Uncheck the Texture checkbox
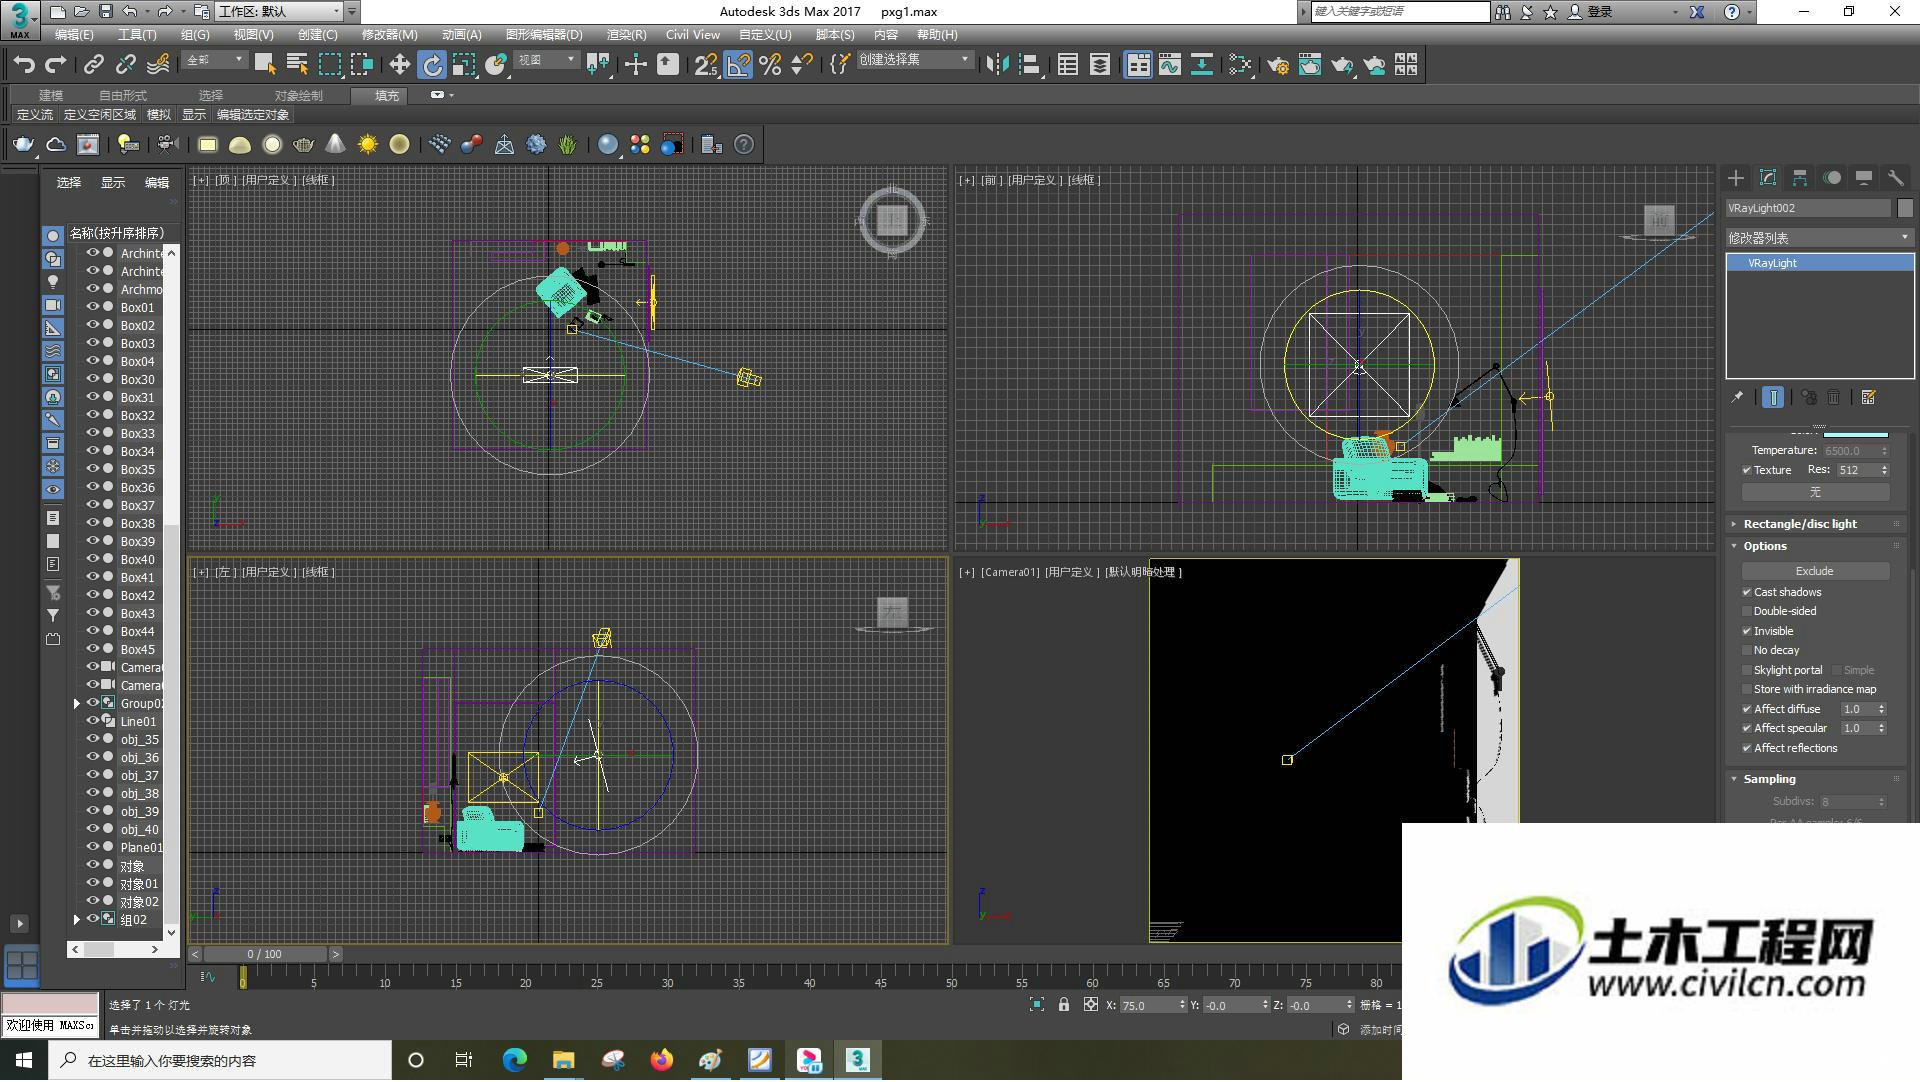1920x1082 pixels. click(x=1747, y=471)
